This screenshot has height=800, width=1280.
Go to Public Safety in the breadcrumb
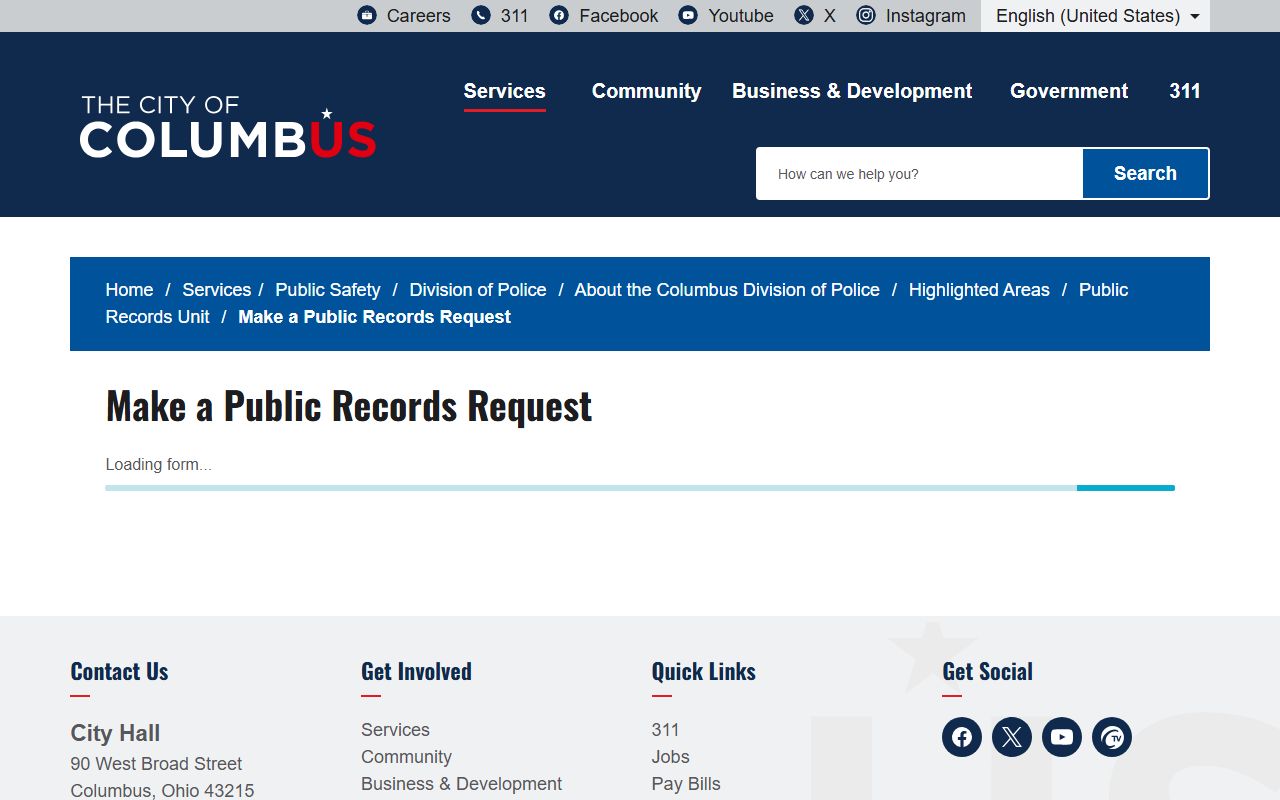tap(328, 290)
